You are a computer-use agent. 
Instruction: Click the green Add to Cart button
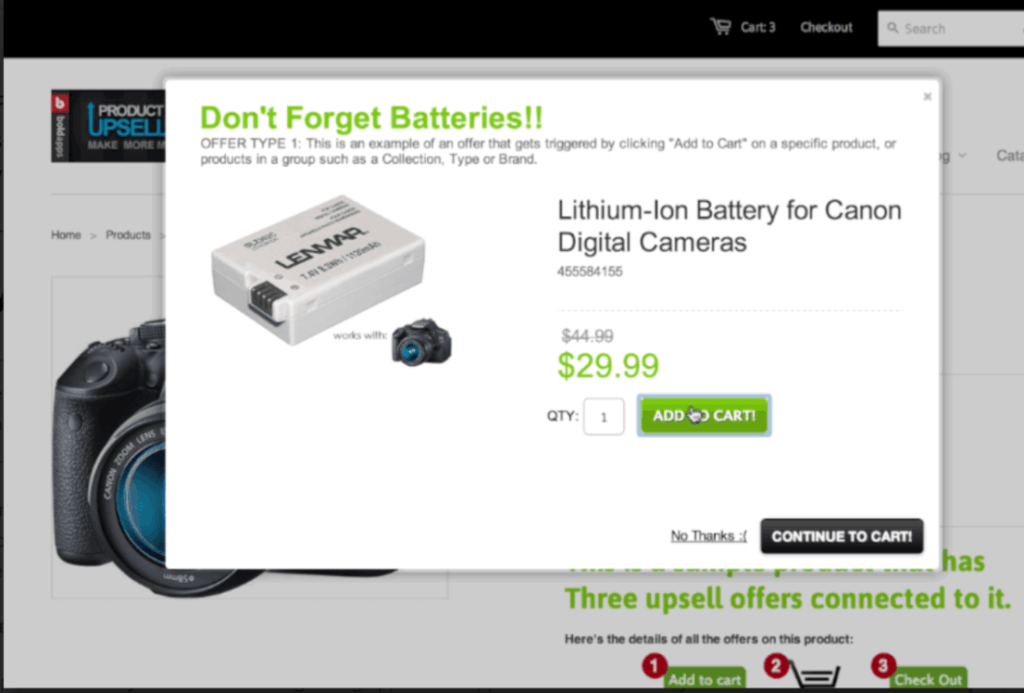tap(704, 415)
